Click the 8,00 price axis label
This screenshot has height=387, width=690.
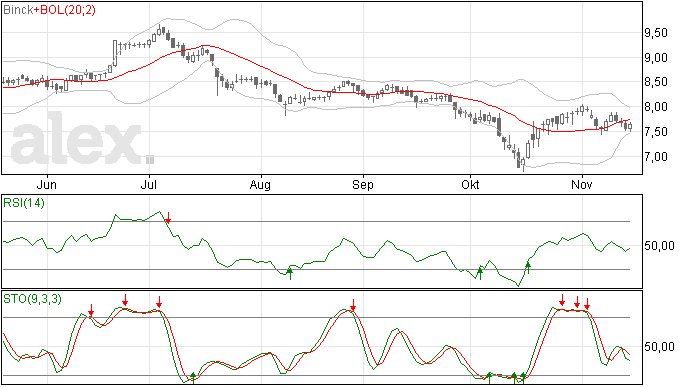656,107
